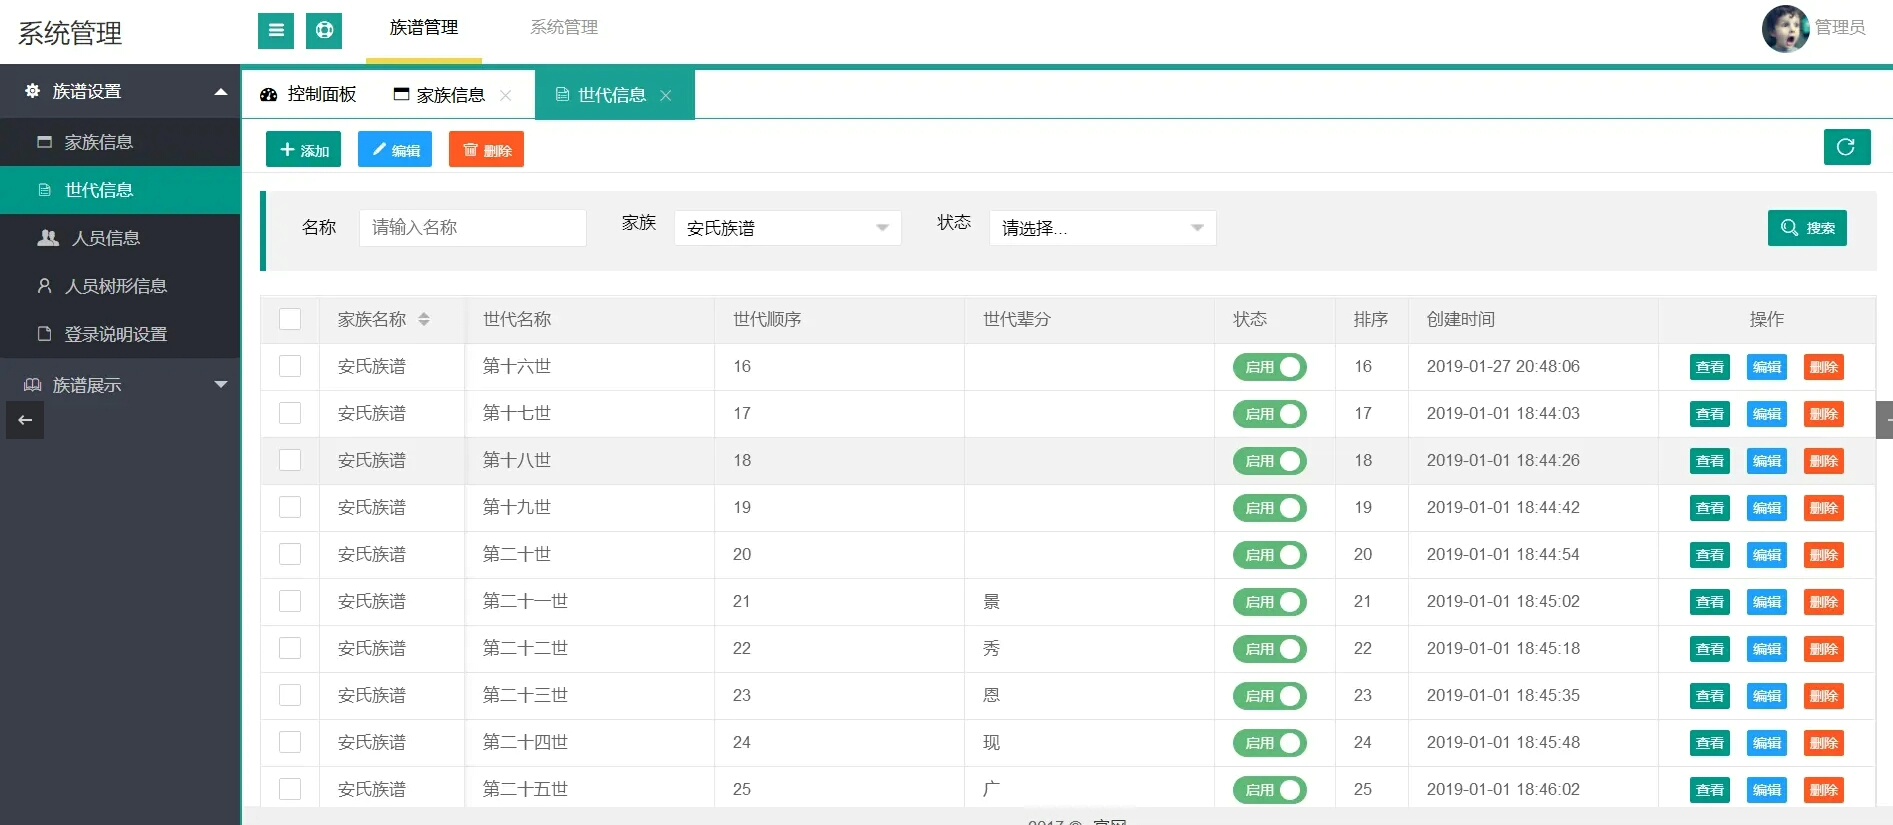This screenshot has width=1893, height=825.
Task: Check the box for 第十八世 row
Action: point(290,460)
